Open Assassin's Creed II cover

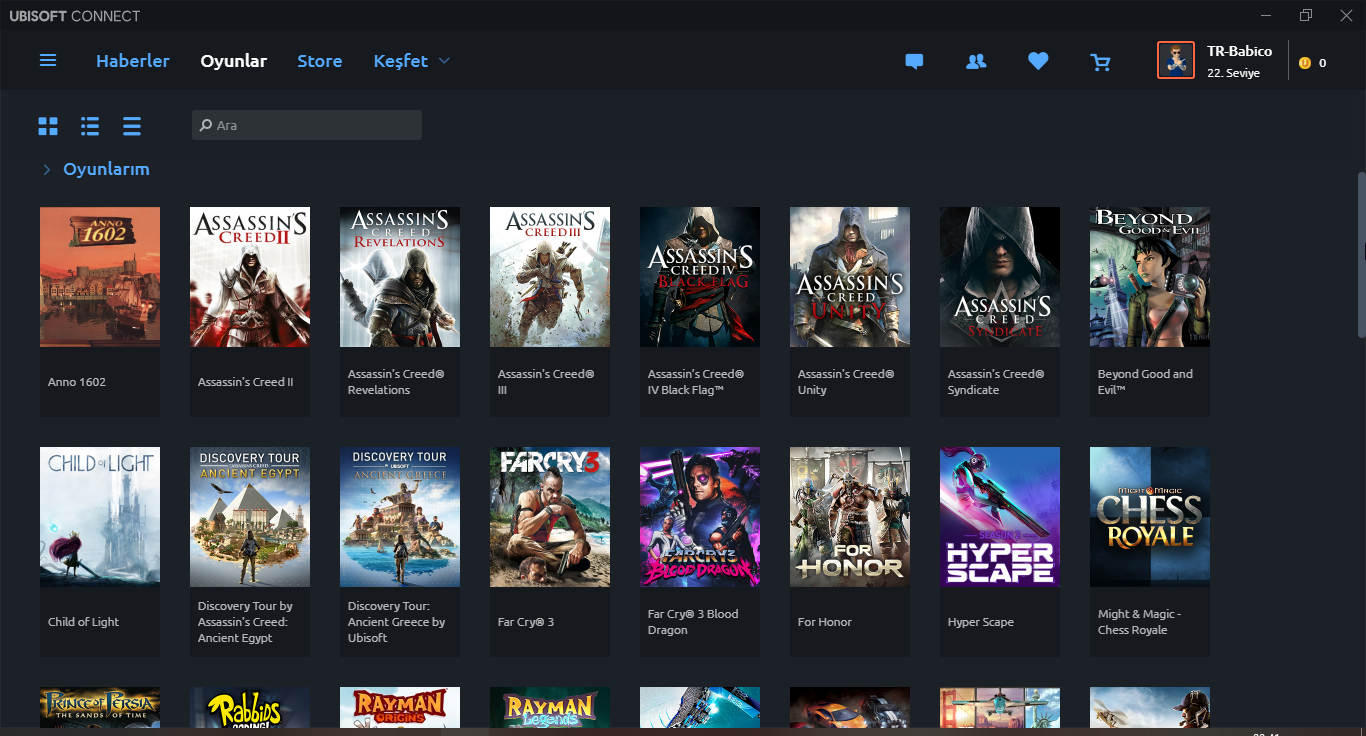pos(250,277)
